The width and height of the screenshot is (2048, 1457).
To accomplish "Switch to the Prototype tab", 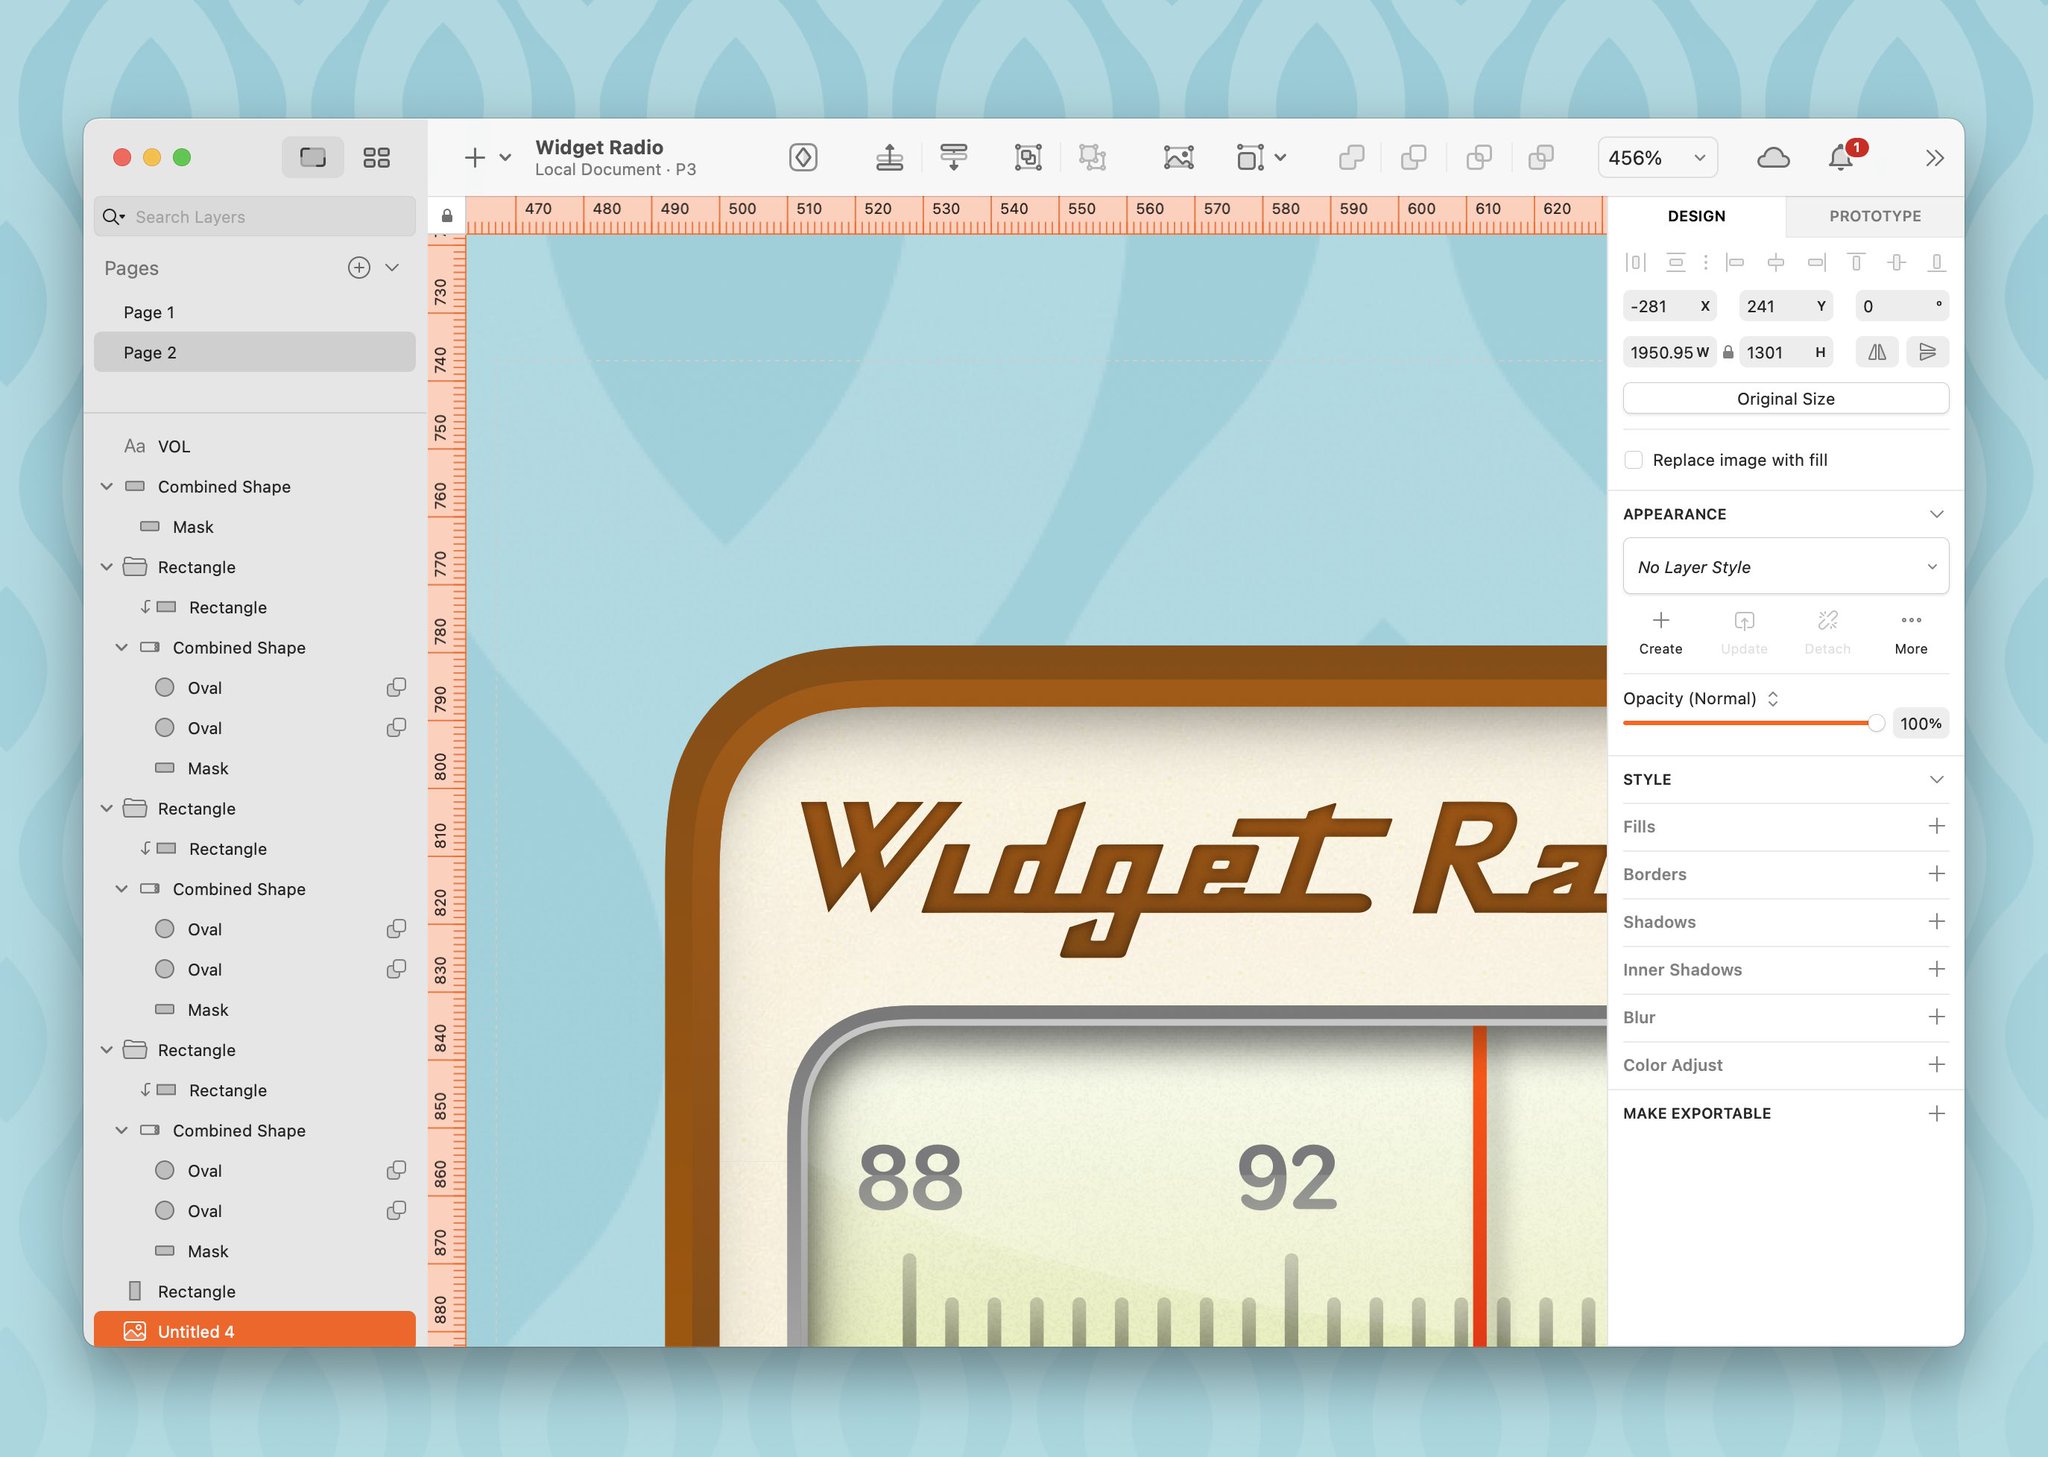I will (x=1874, y=216).
